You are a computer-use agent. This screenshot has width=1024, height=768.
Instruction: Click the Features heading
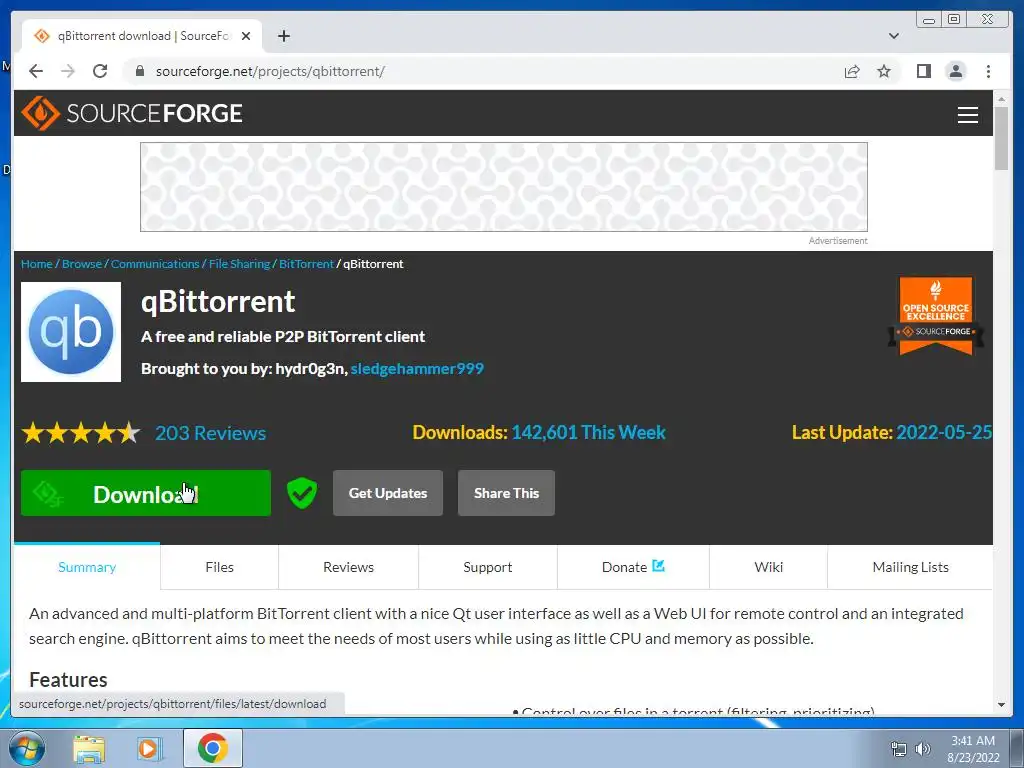pyautogui.click(x=68, y=680)
